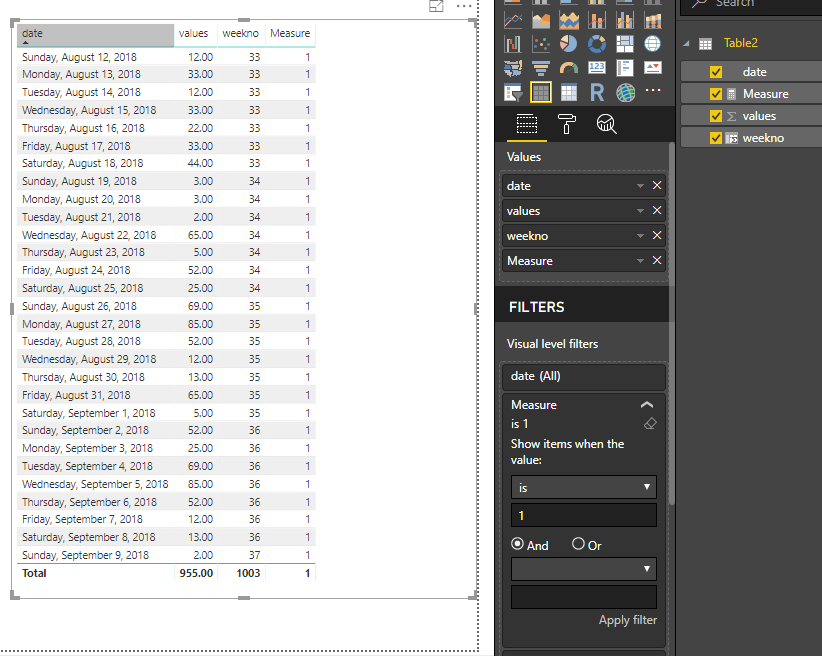Select the ribbon chart visualization

click(x=652, y=21)
